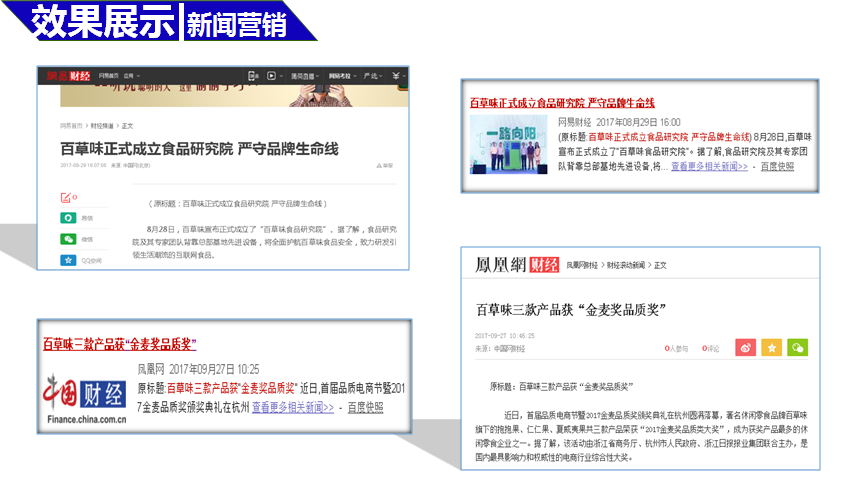Click the 凤凰网 paragraph starting 近日,首届品质电商节

(641, 436)
